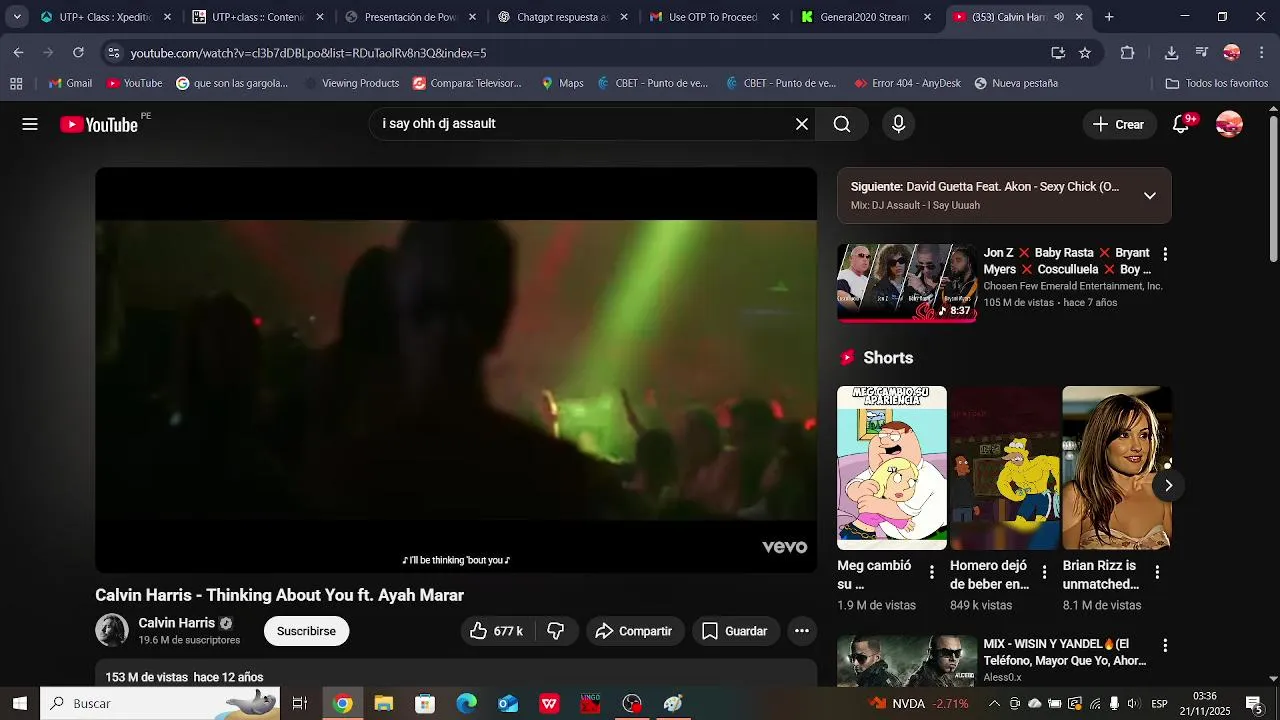Subscribe with the Suscribirse button
This screenshot has width=1280, height=720.
[306, 631]
